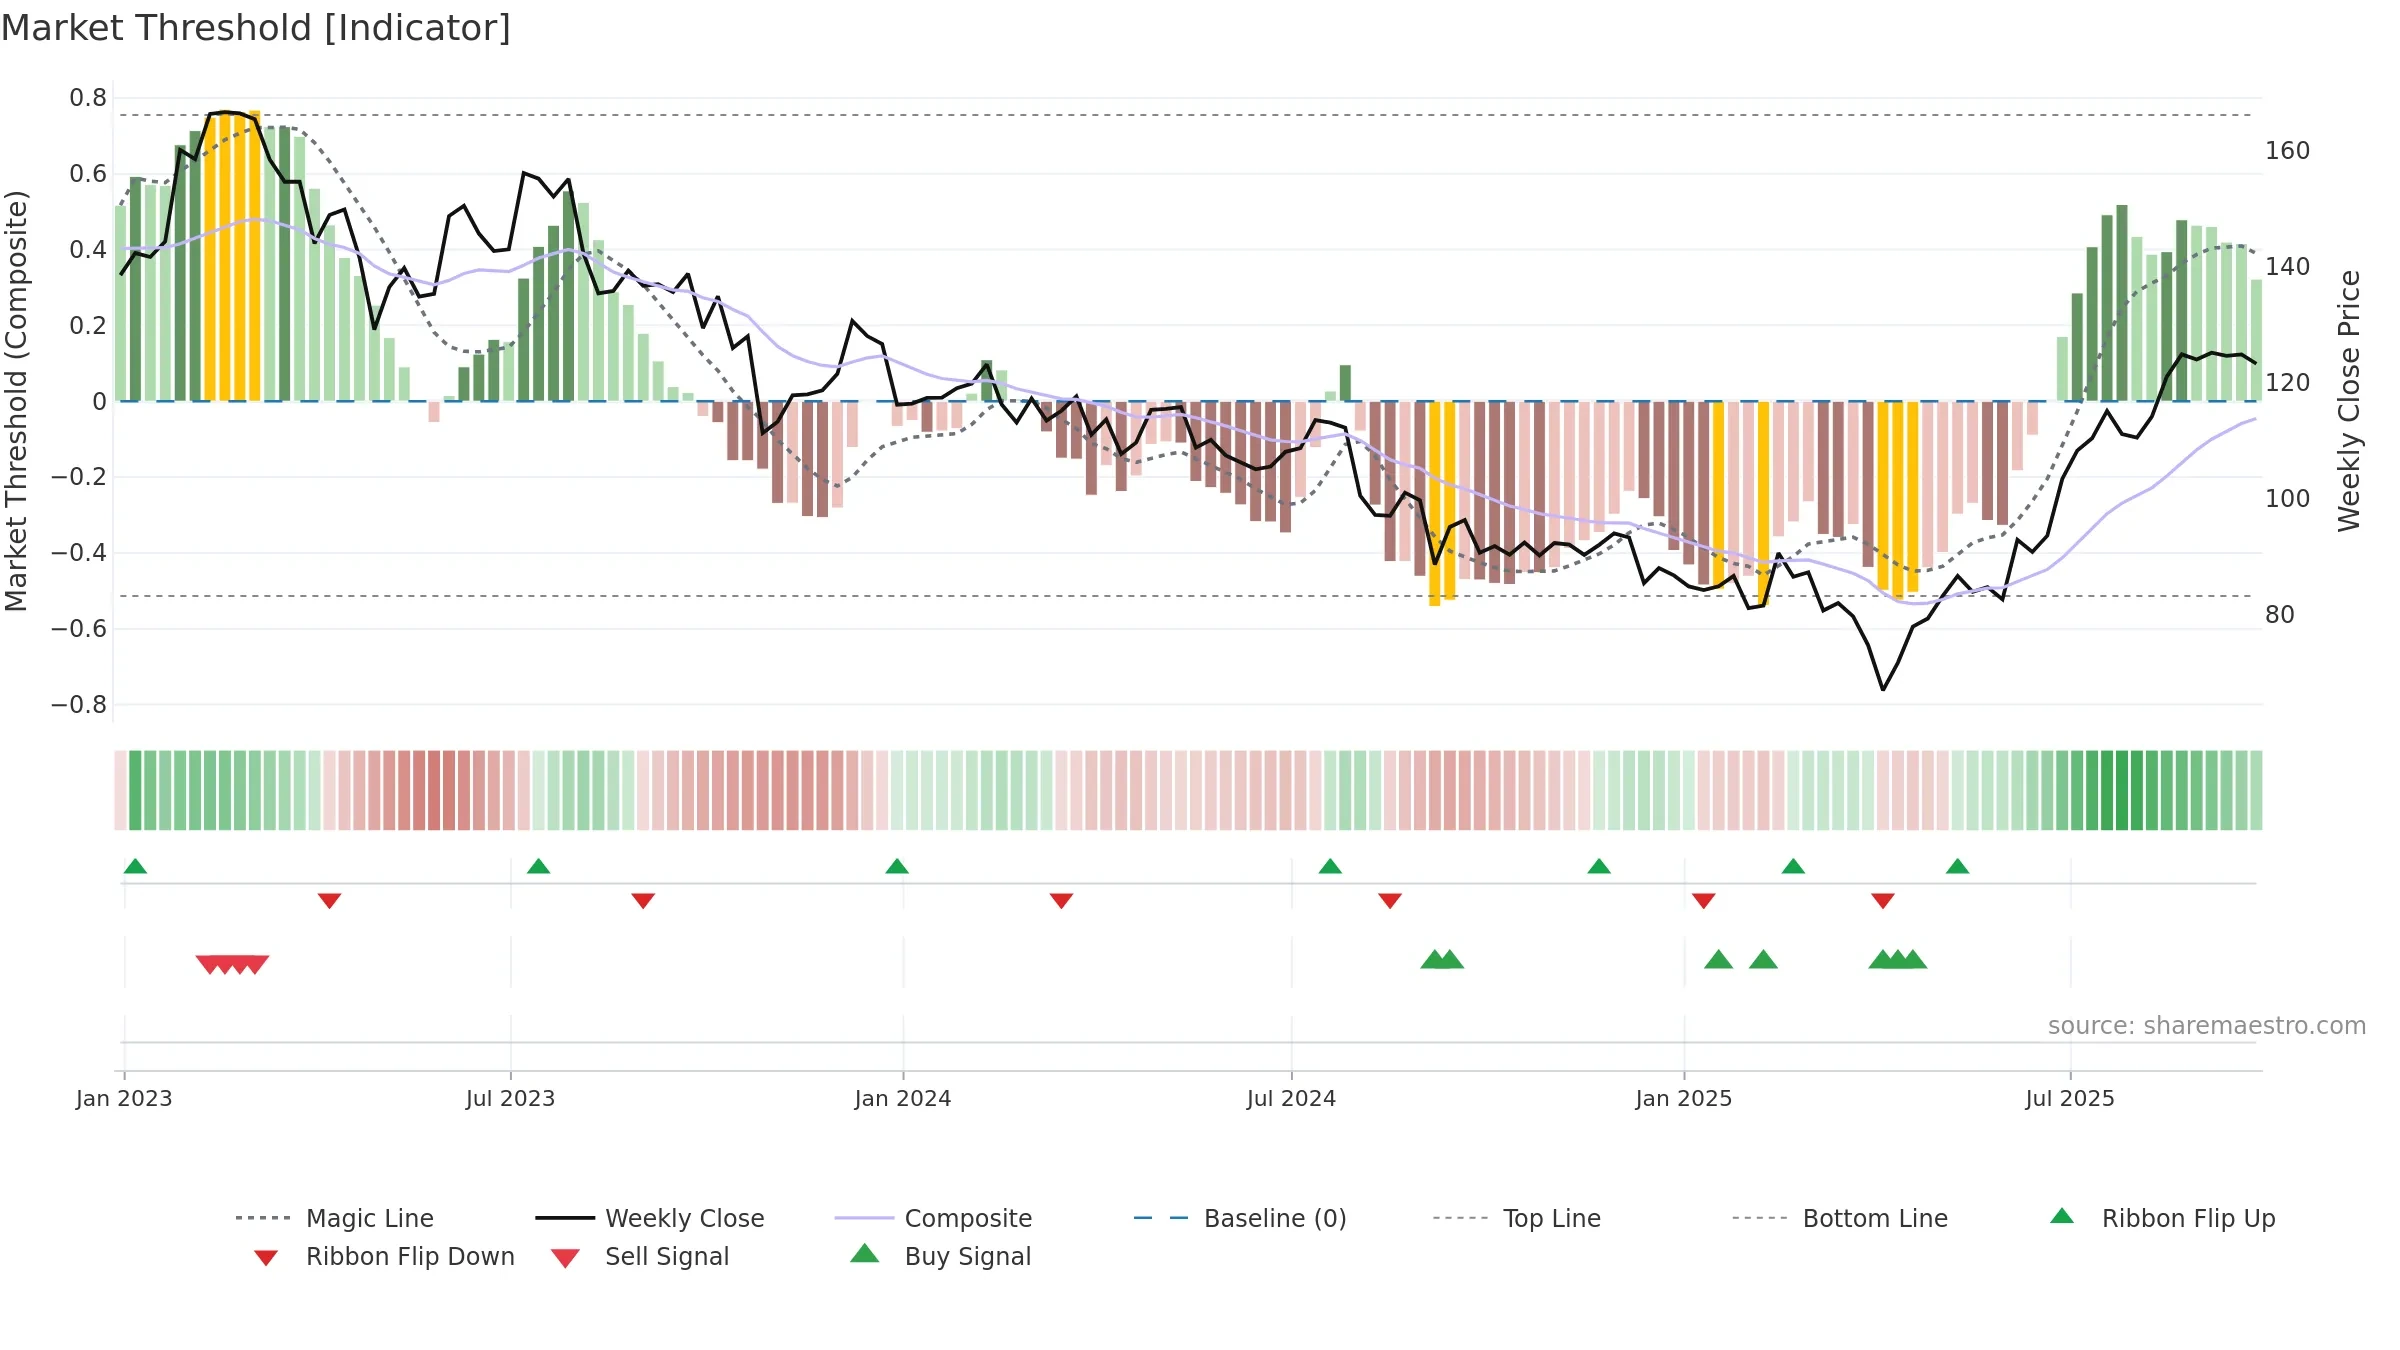This screenshot has height=1350, width=2400.
Task: Click the first Ribbon Flip Down marker in 2023
Action: click(329, 901)
